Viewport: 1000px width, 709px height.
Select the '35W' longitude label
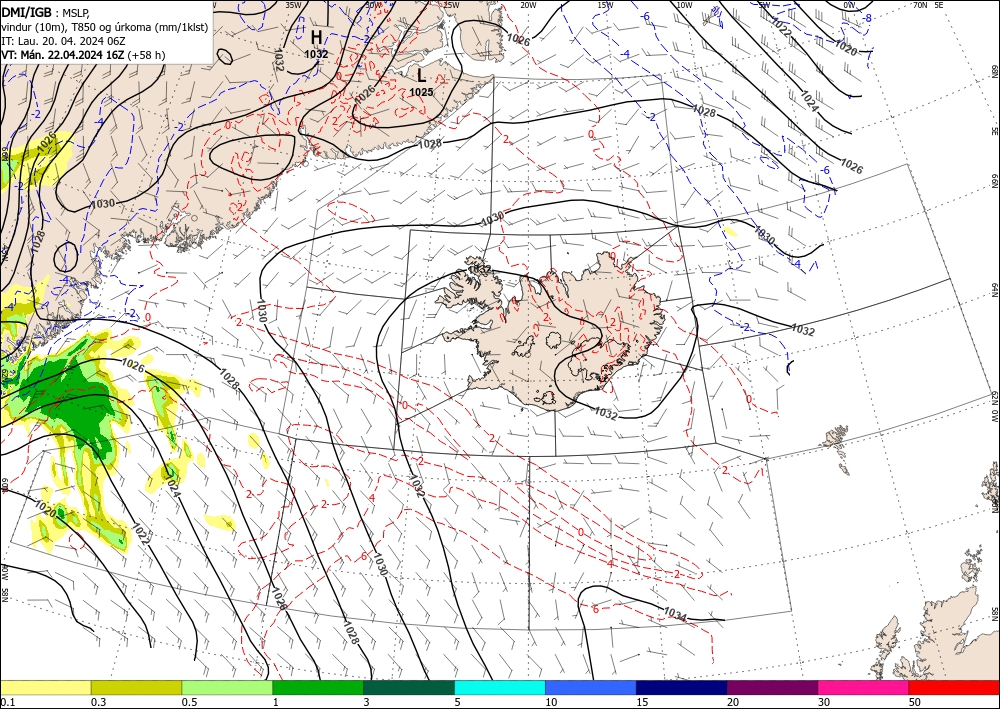pyautogui.click(x=293, y=5)
